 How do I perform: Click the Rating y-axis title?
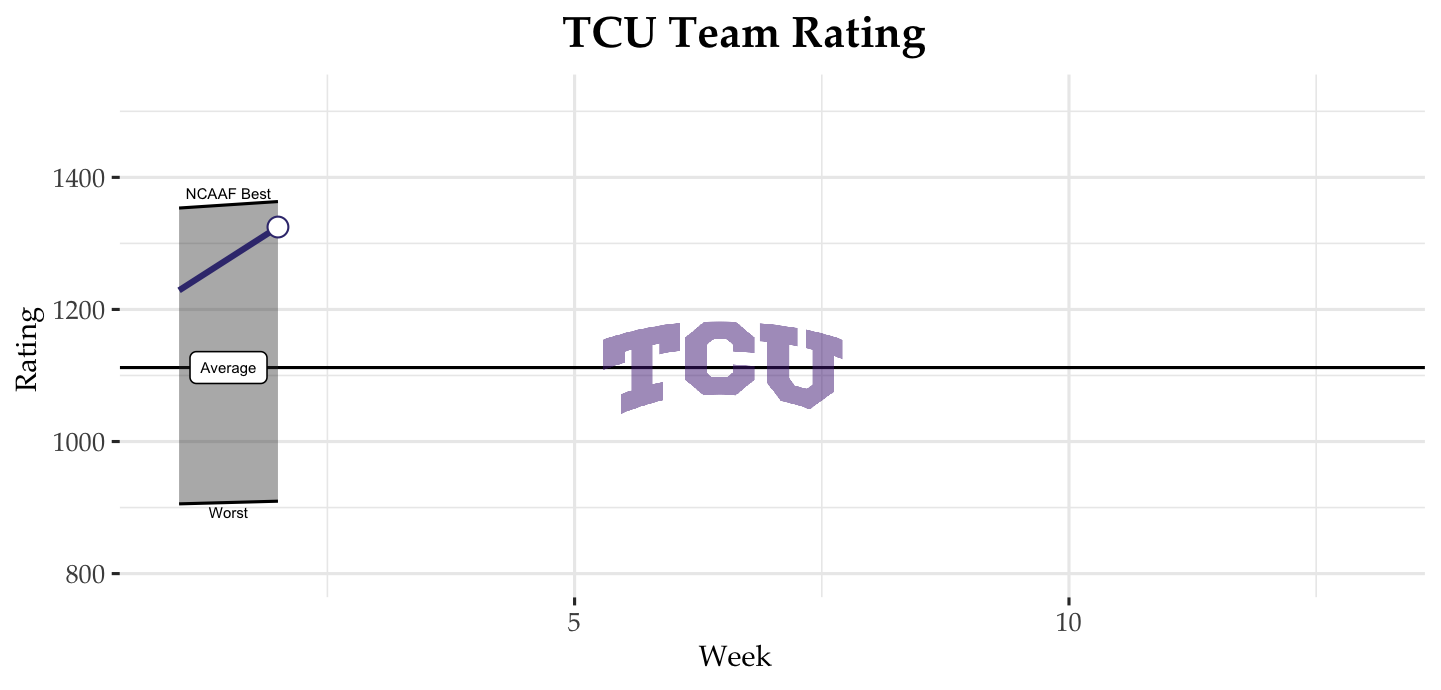point(27,348)
